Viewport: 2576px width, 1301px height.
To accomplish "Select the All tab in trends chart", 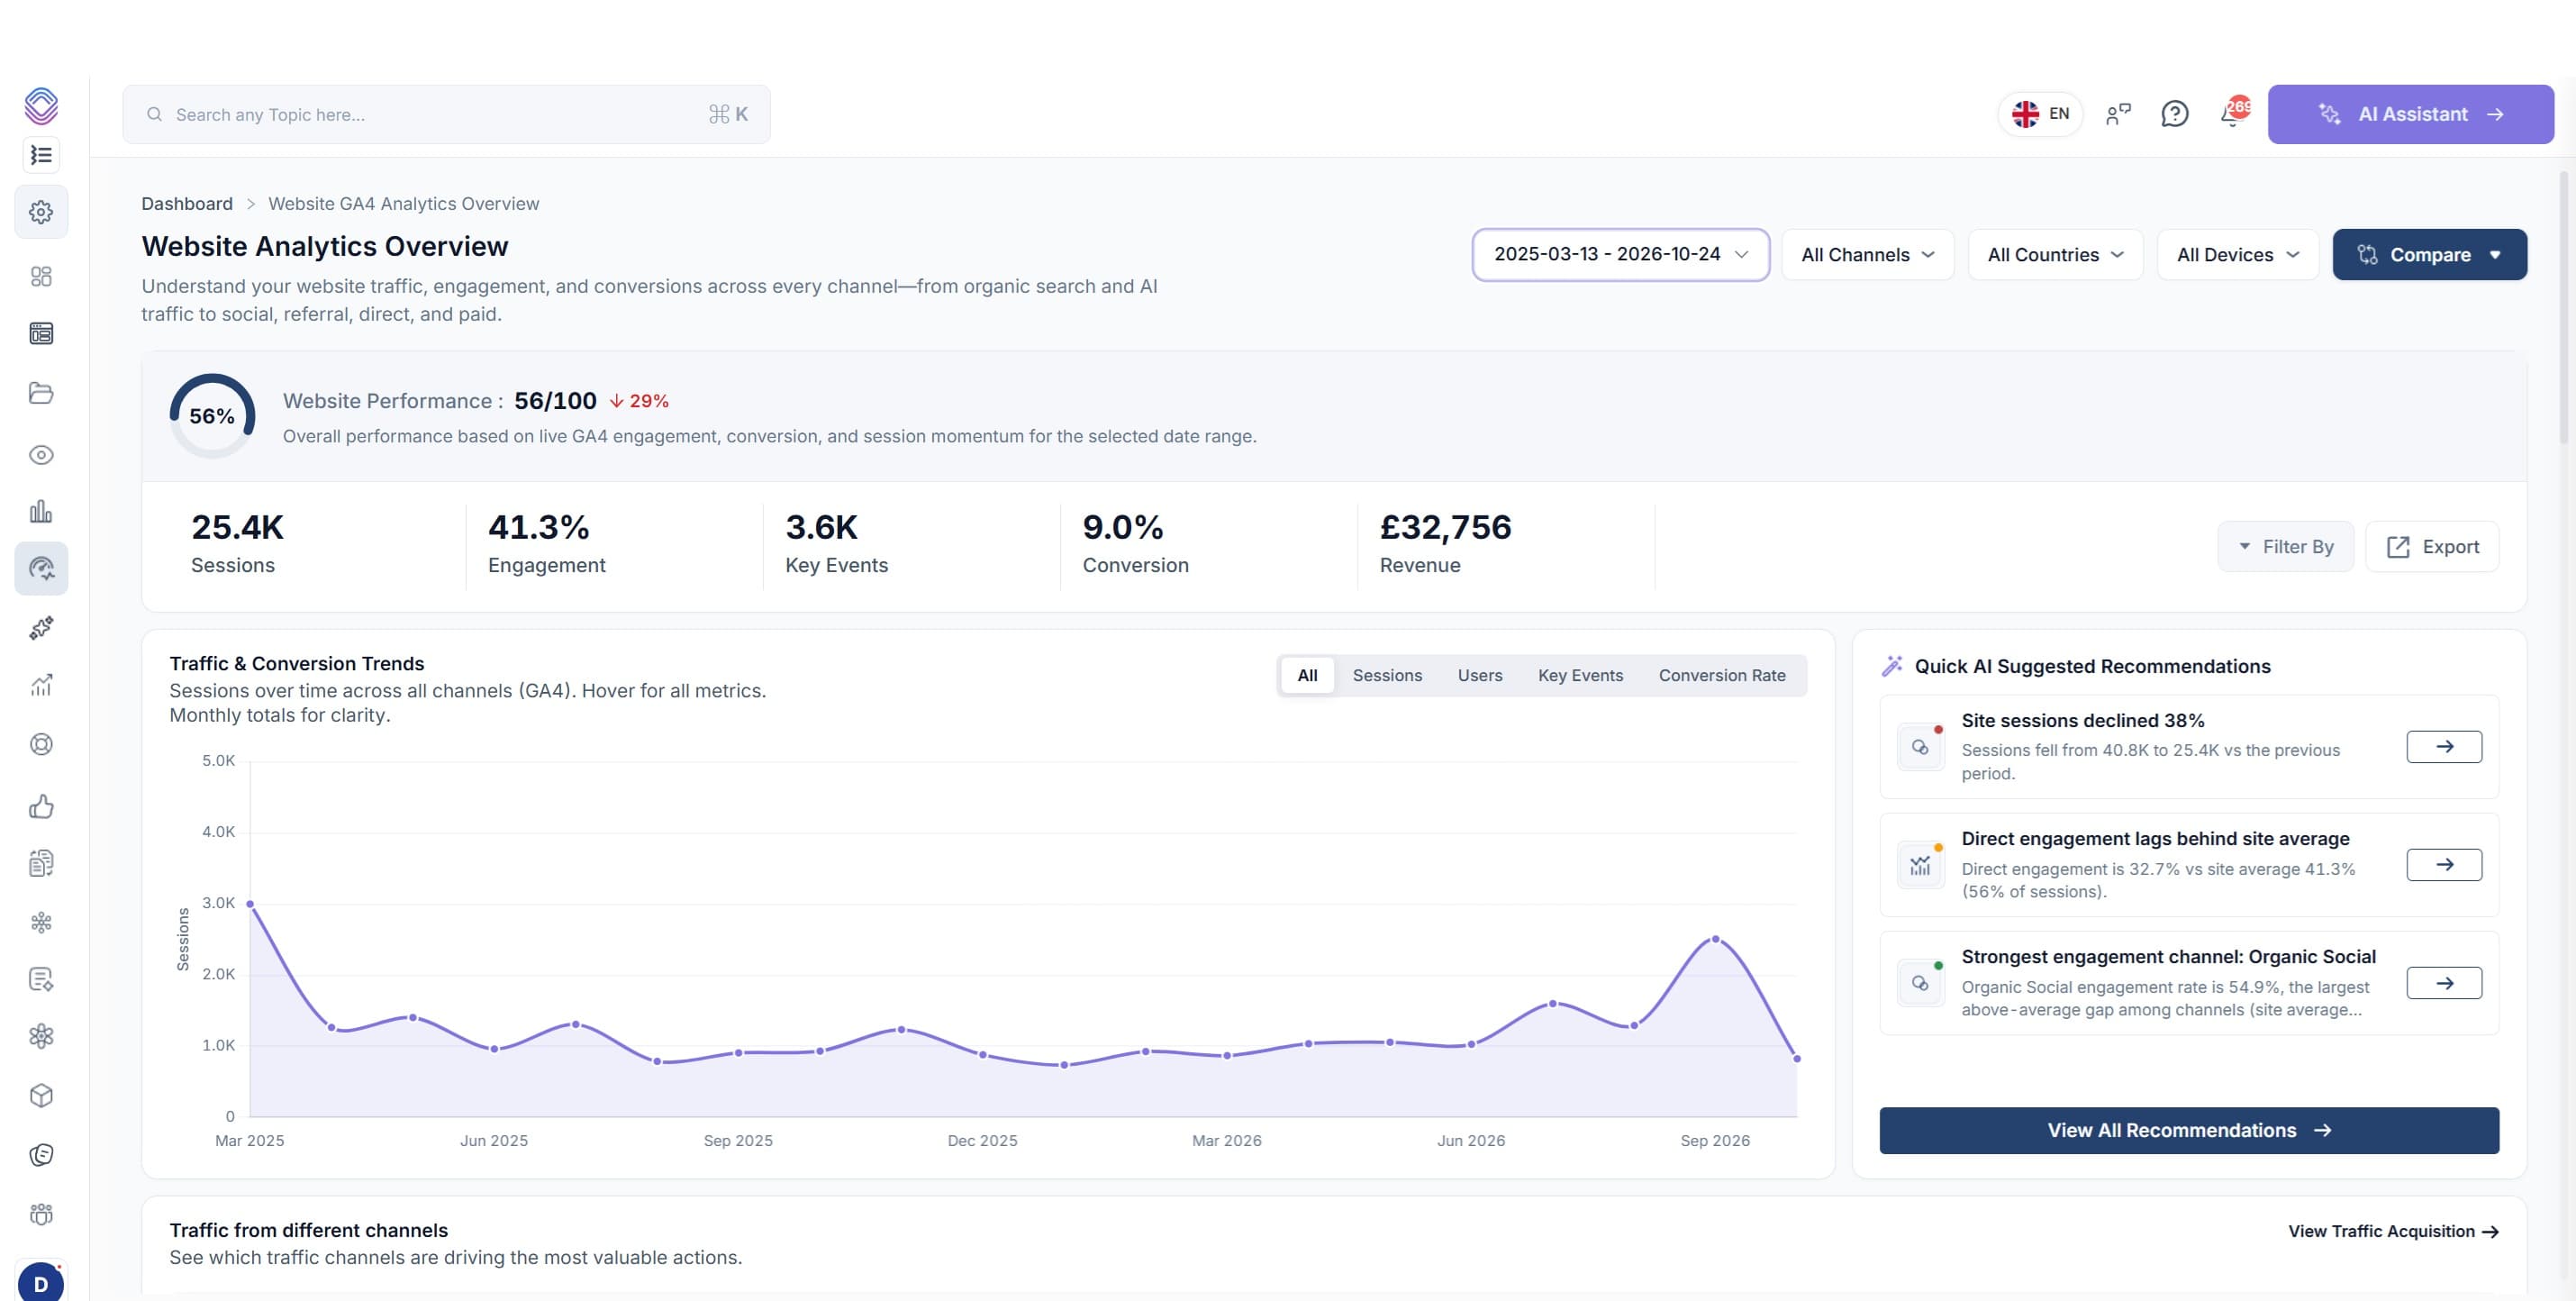I will tap(1307, 675).
